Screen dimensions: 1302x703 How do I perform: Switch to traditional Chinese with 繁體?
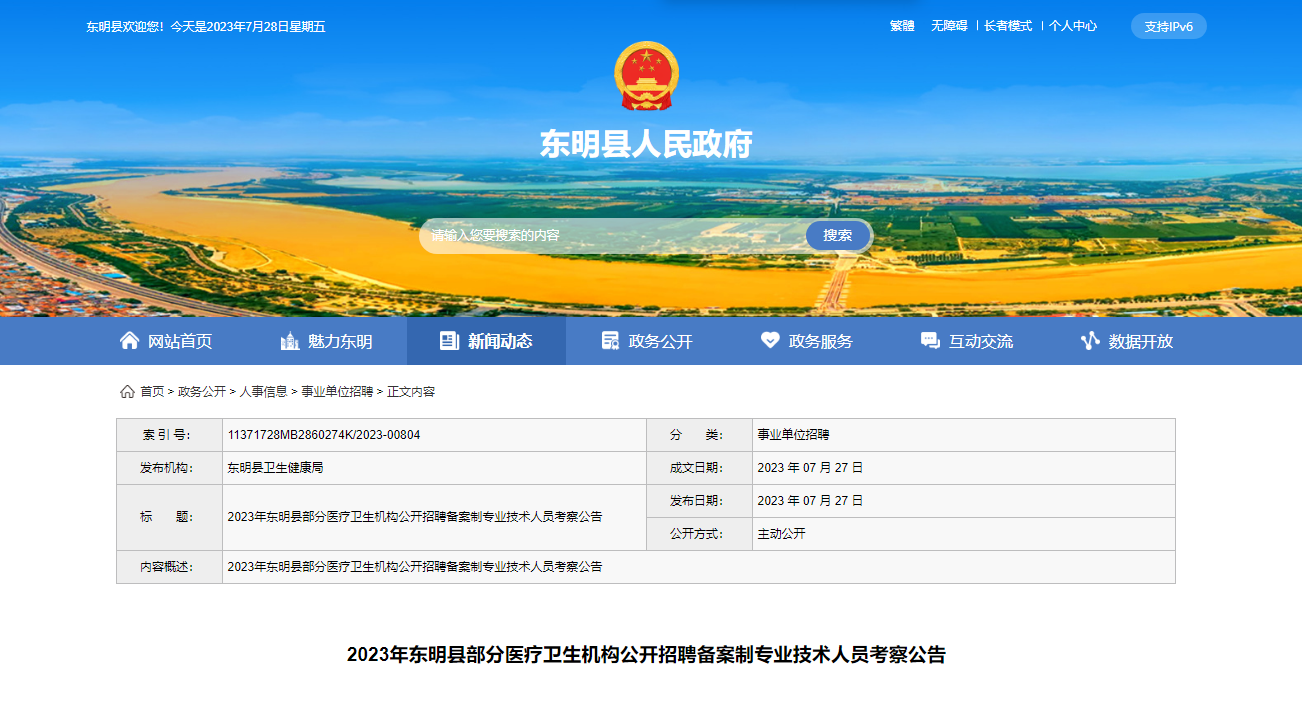(x=902, y=26)
